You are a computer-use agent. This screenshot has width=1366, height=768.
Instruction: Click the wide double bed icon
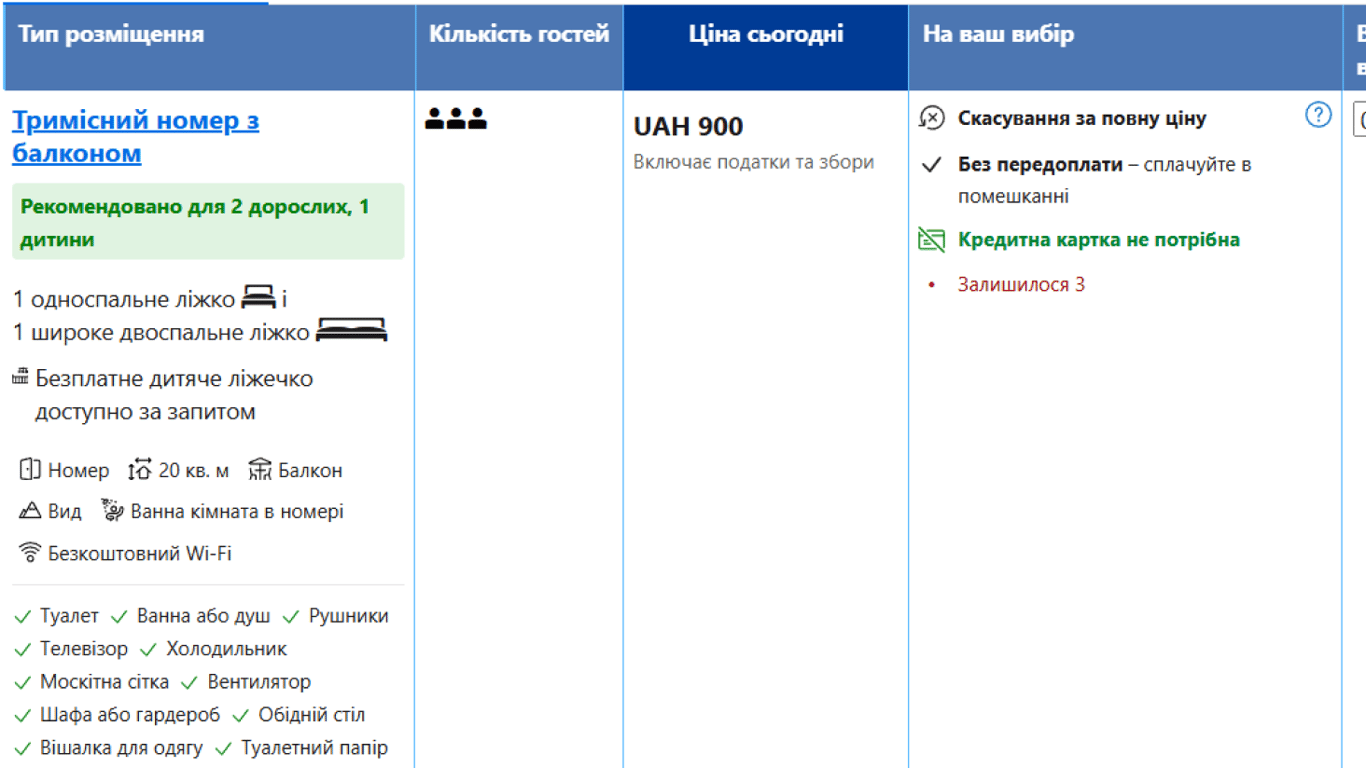coord(351,331)
